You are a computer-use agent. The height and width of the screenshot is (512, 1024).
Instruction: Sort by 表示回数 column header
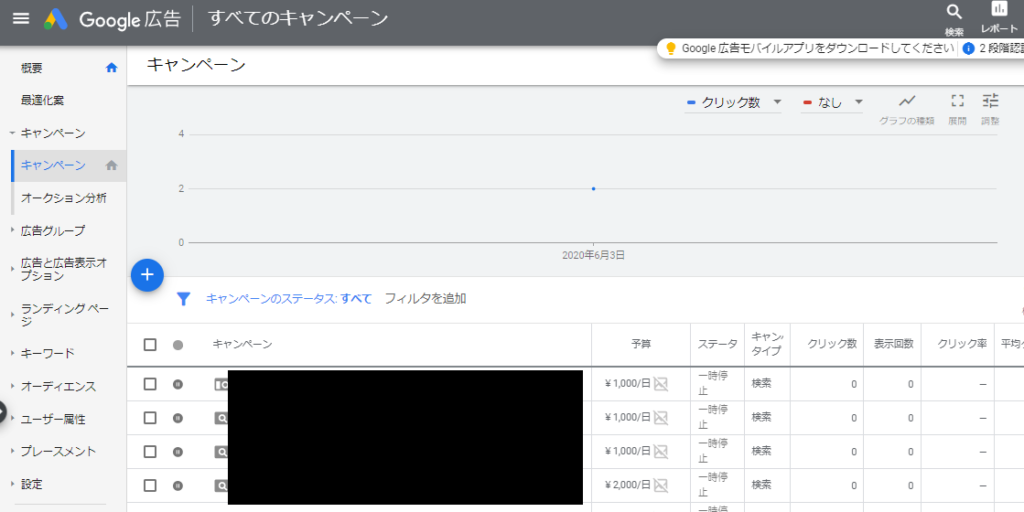pos(893,344)
